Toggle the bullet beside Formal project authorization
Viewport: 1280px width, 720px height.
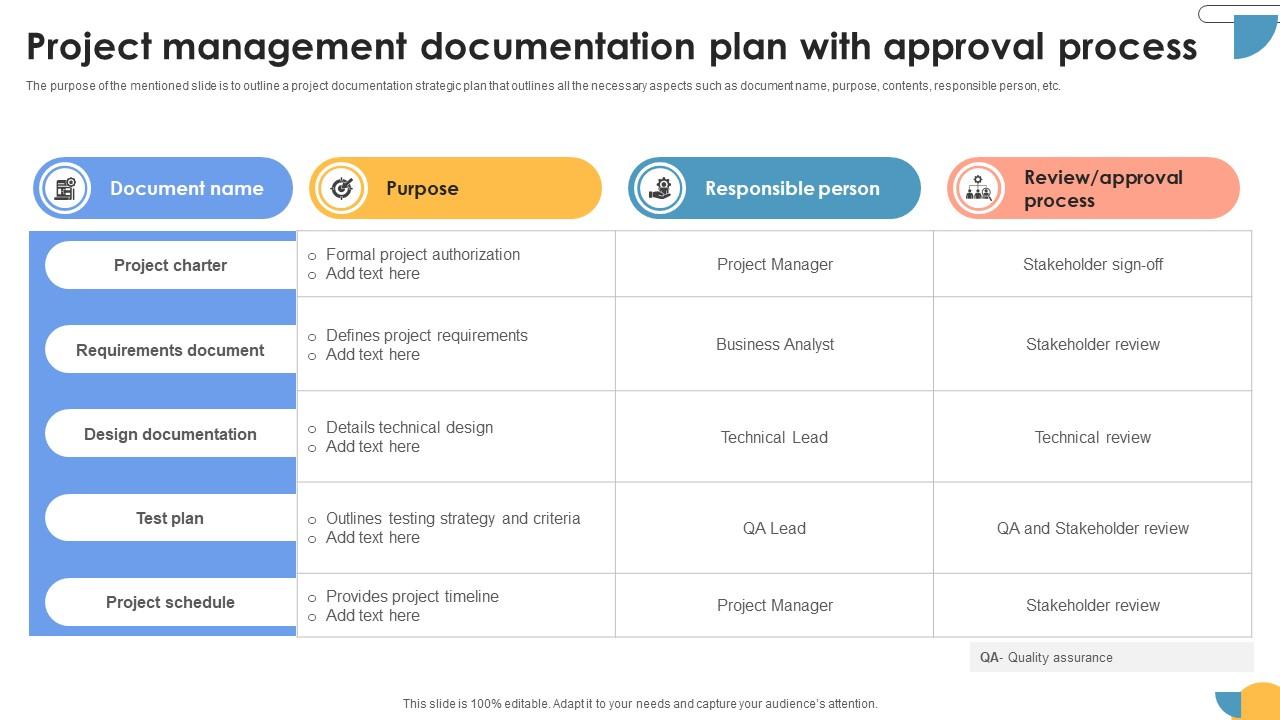[311, 255]
